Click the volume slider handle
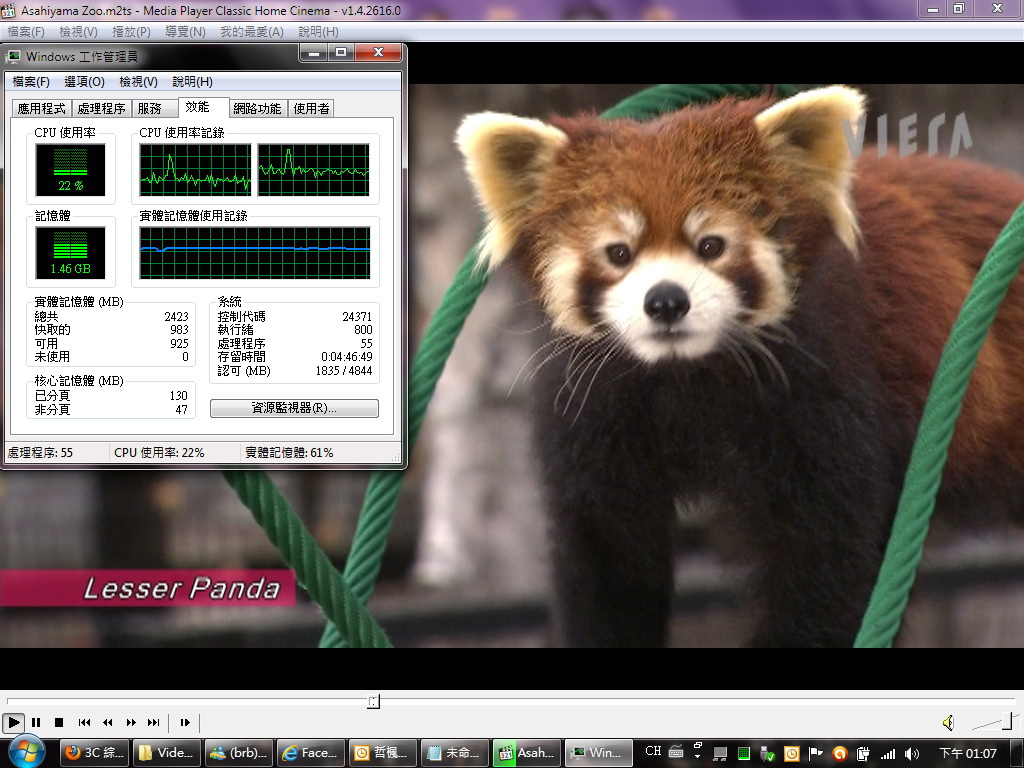 (x=1007, y=721)
